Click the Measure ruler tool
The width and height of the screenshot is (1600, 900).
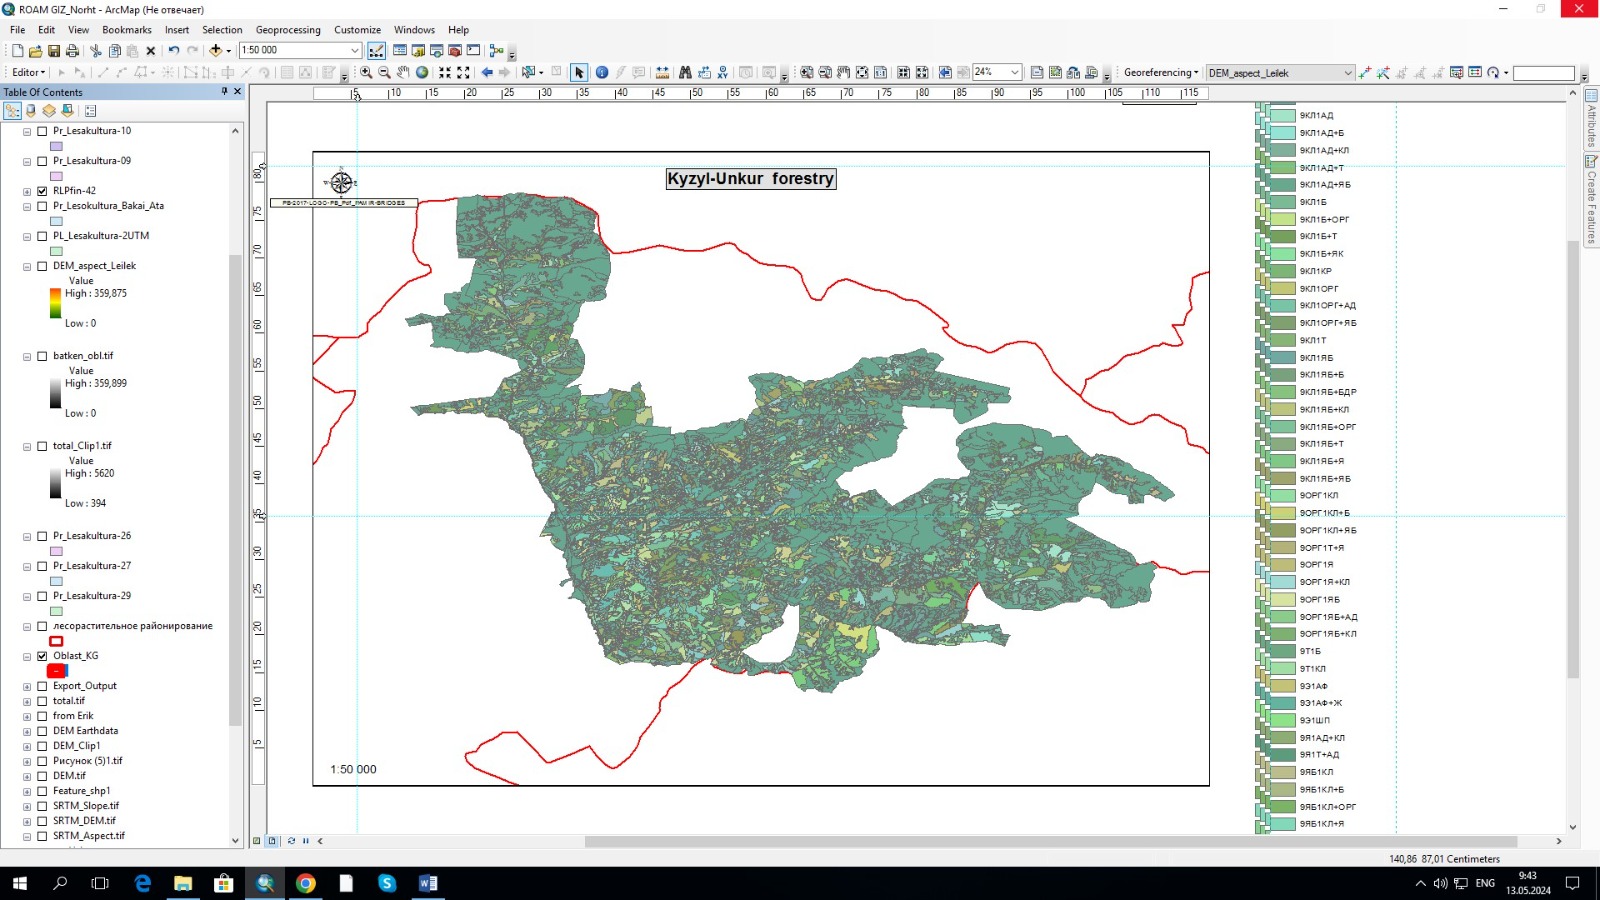[x=662, y=73]
